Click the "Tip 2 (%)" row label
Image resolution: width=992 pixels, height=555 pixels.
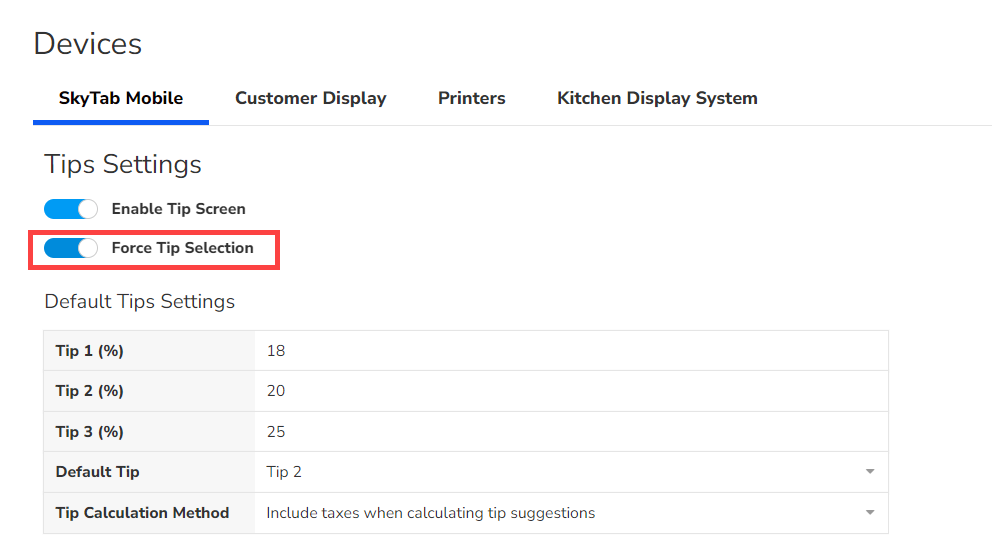[x=89, y=391]
